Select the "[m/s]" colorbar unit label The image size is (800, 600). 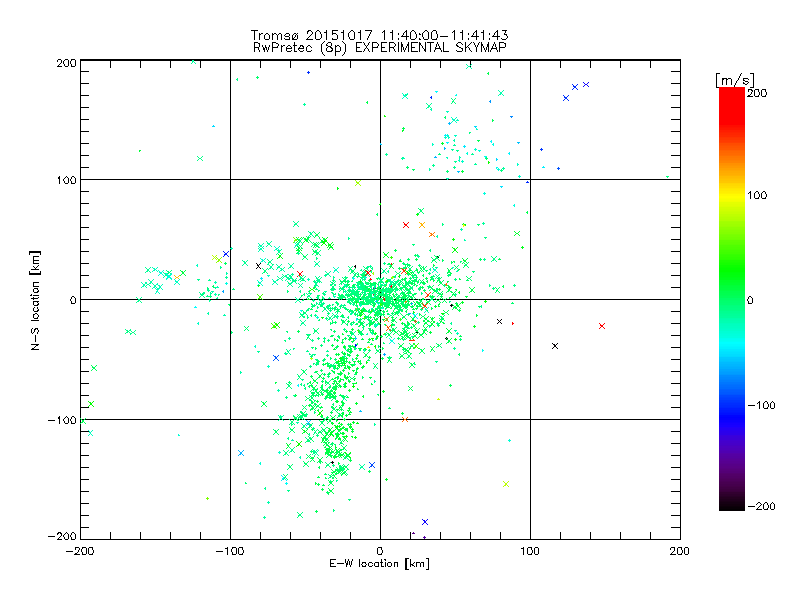tap(734, 80)
